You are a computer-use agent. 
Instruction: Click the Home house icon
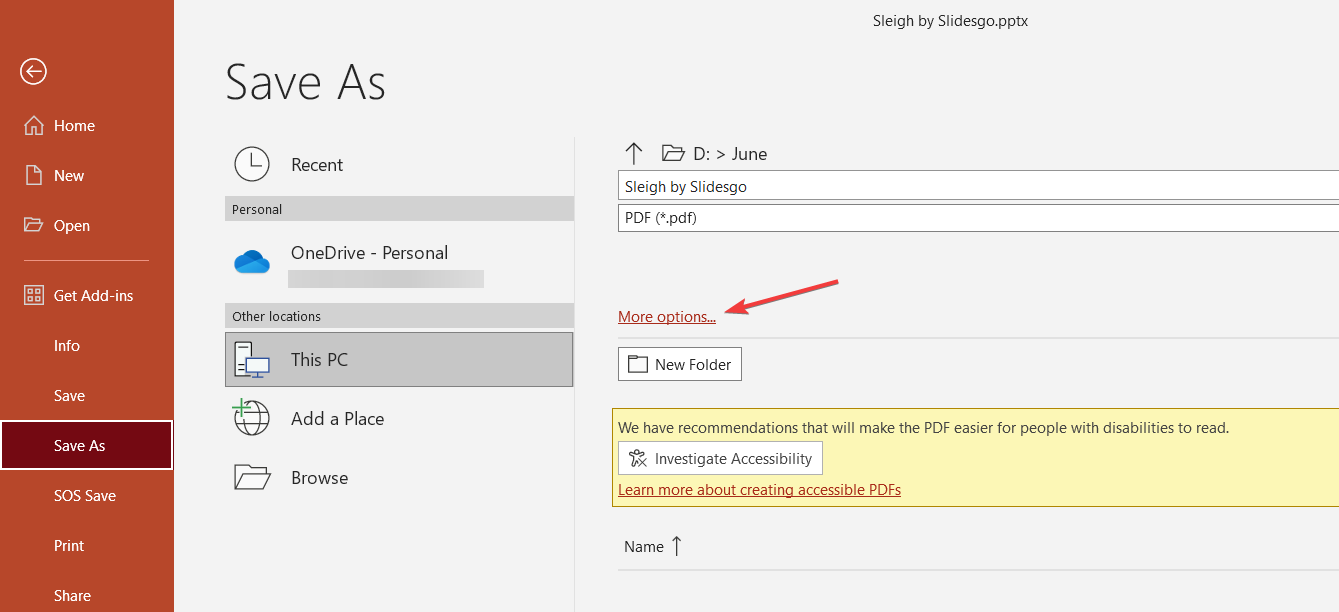pyautogui.click(x=34, y=126)
